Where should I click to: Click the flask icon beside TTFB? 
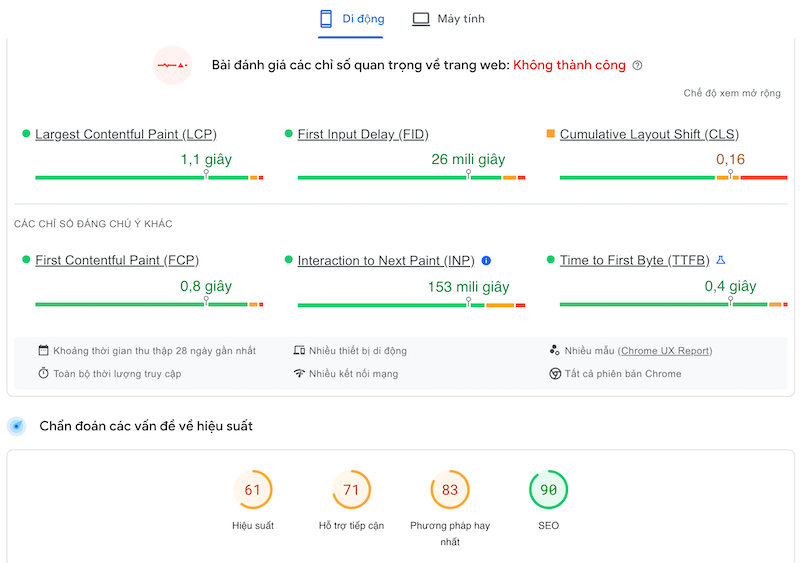[x=721, y=261]
